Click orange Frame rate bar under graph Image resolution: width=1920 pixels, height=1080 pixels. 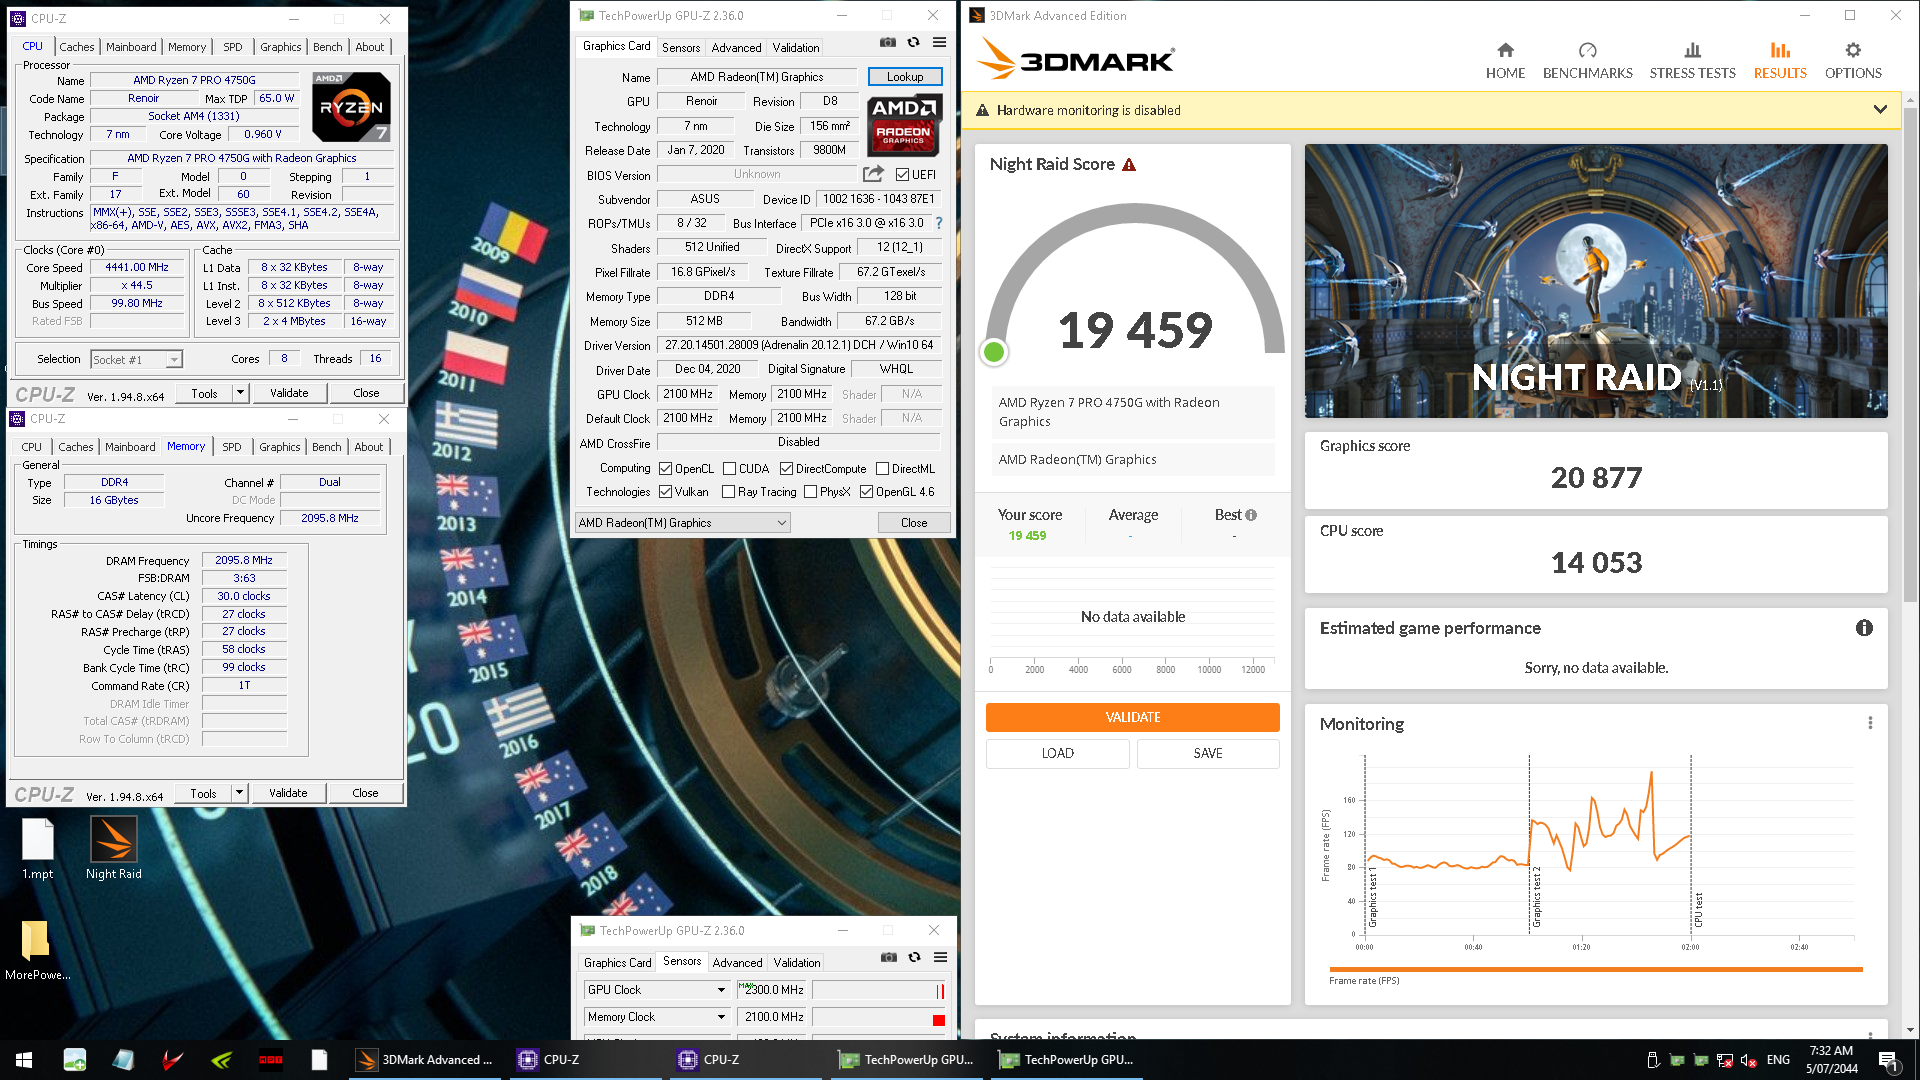(1595, 969)
